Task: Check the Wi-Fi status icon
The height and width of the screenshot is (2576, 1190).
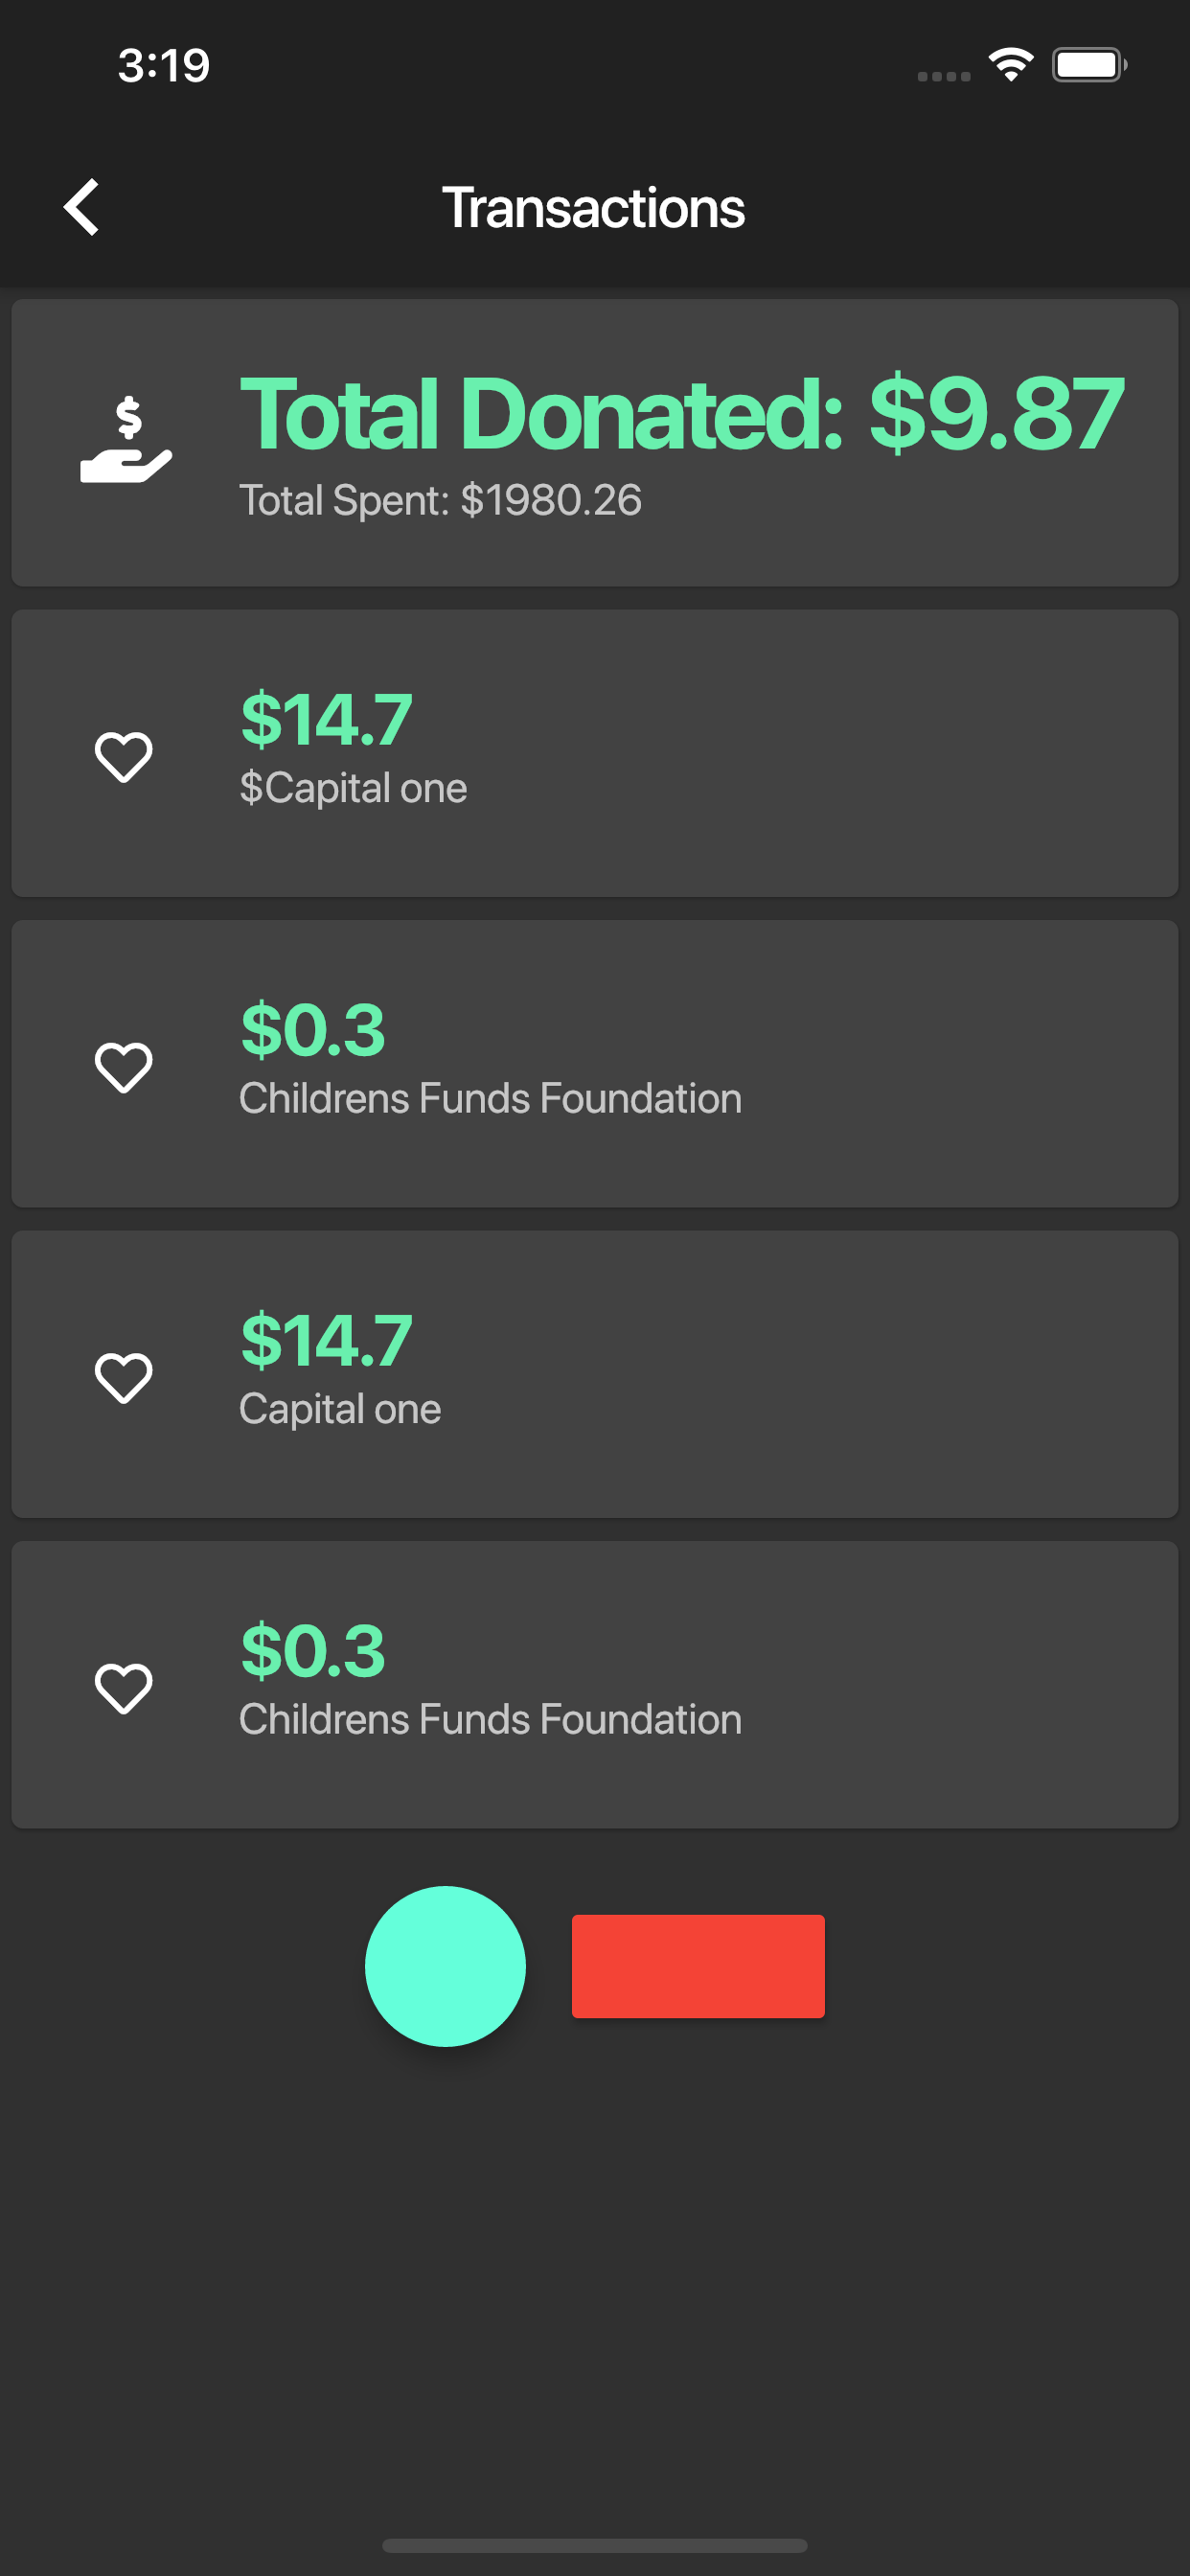Action: pos(1011,65)
